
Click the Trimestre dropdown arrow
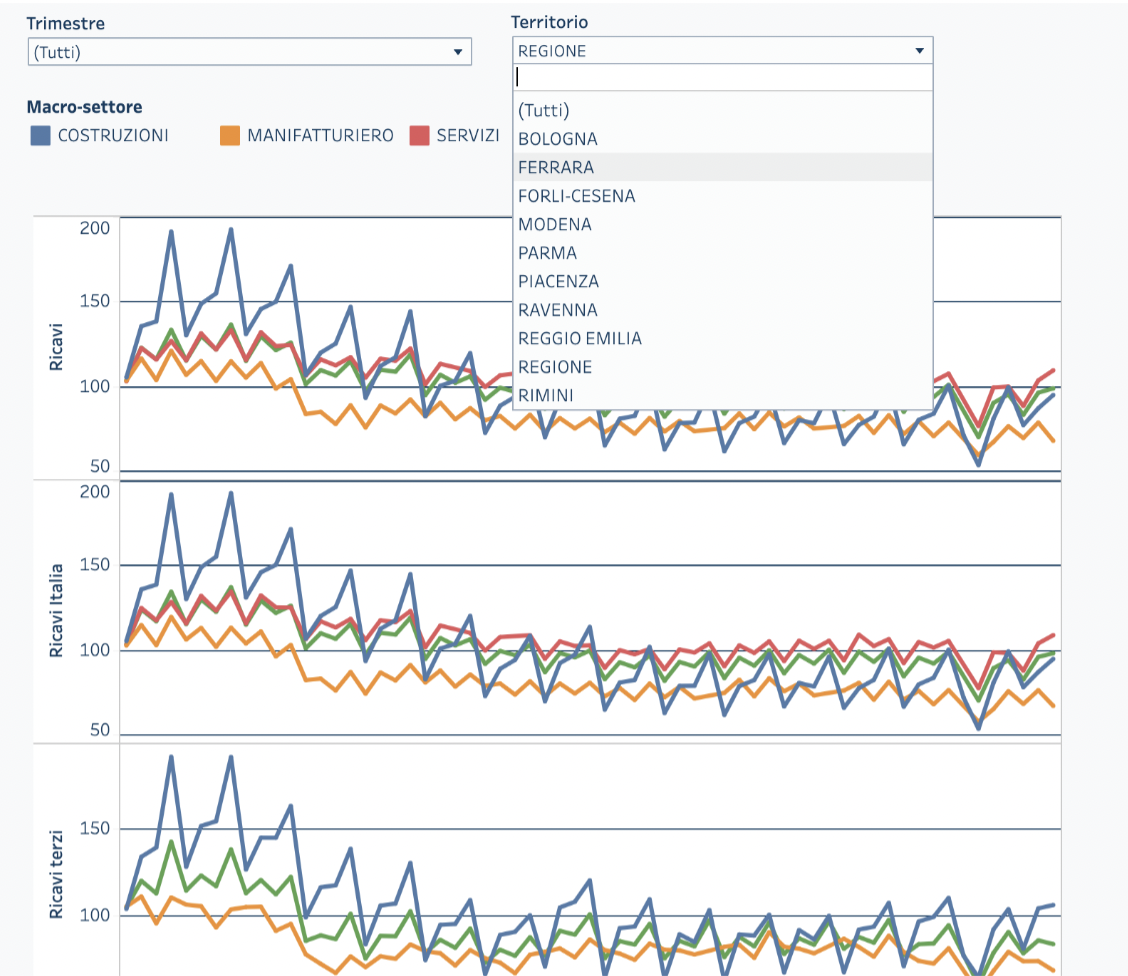[x=458, y=52]
